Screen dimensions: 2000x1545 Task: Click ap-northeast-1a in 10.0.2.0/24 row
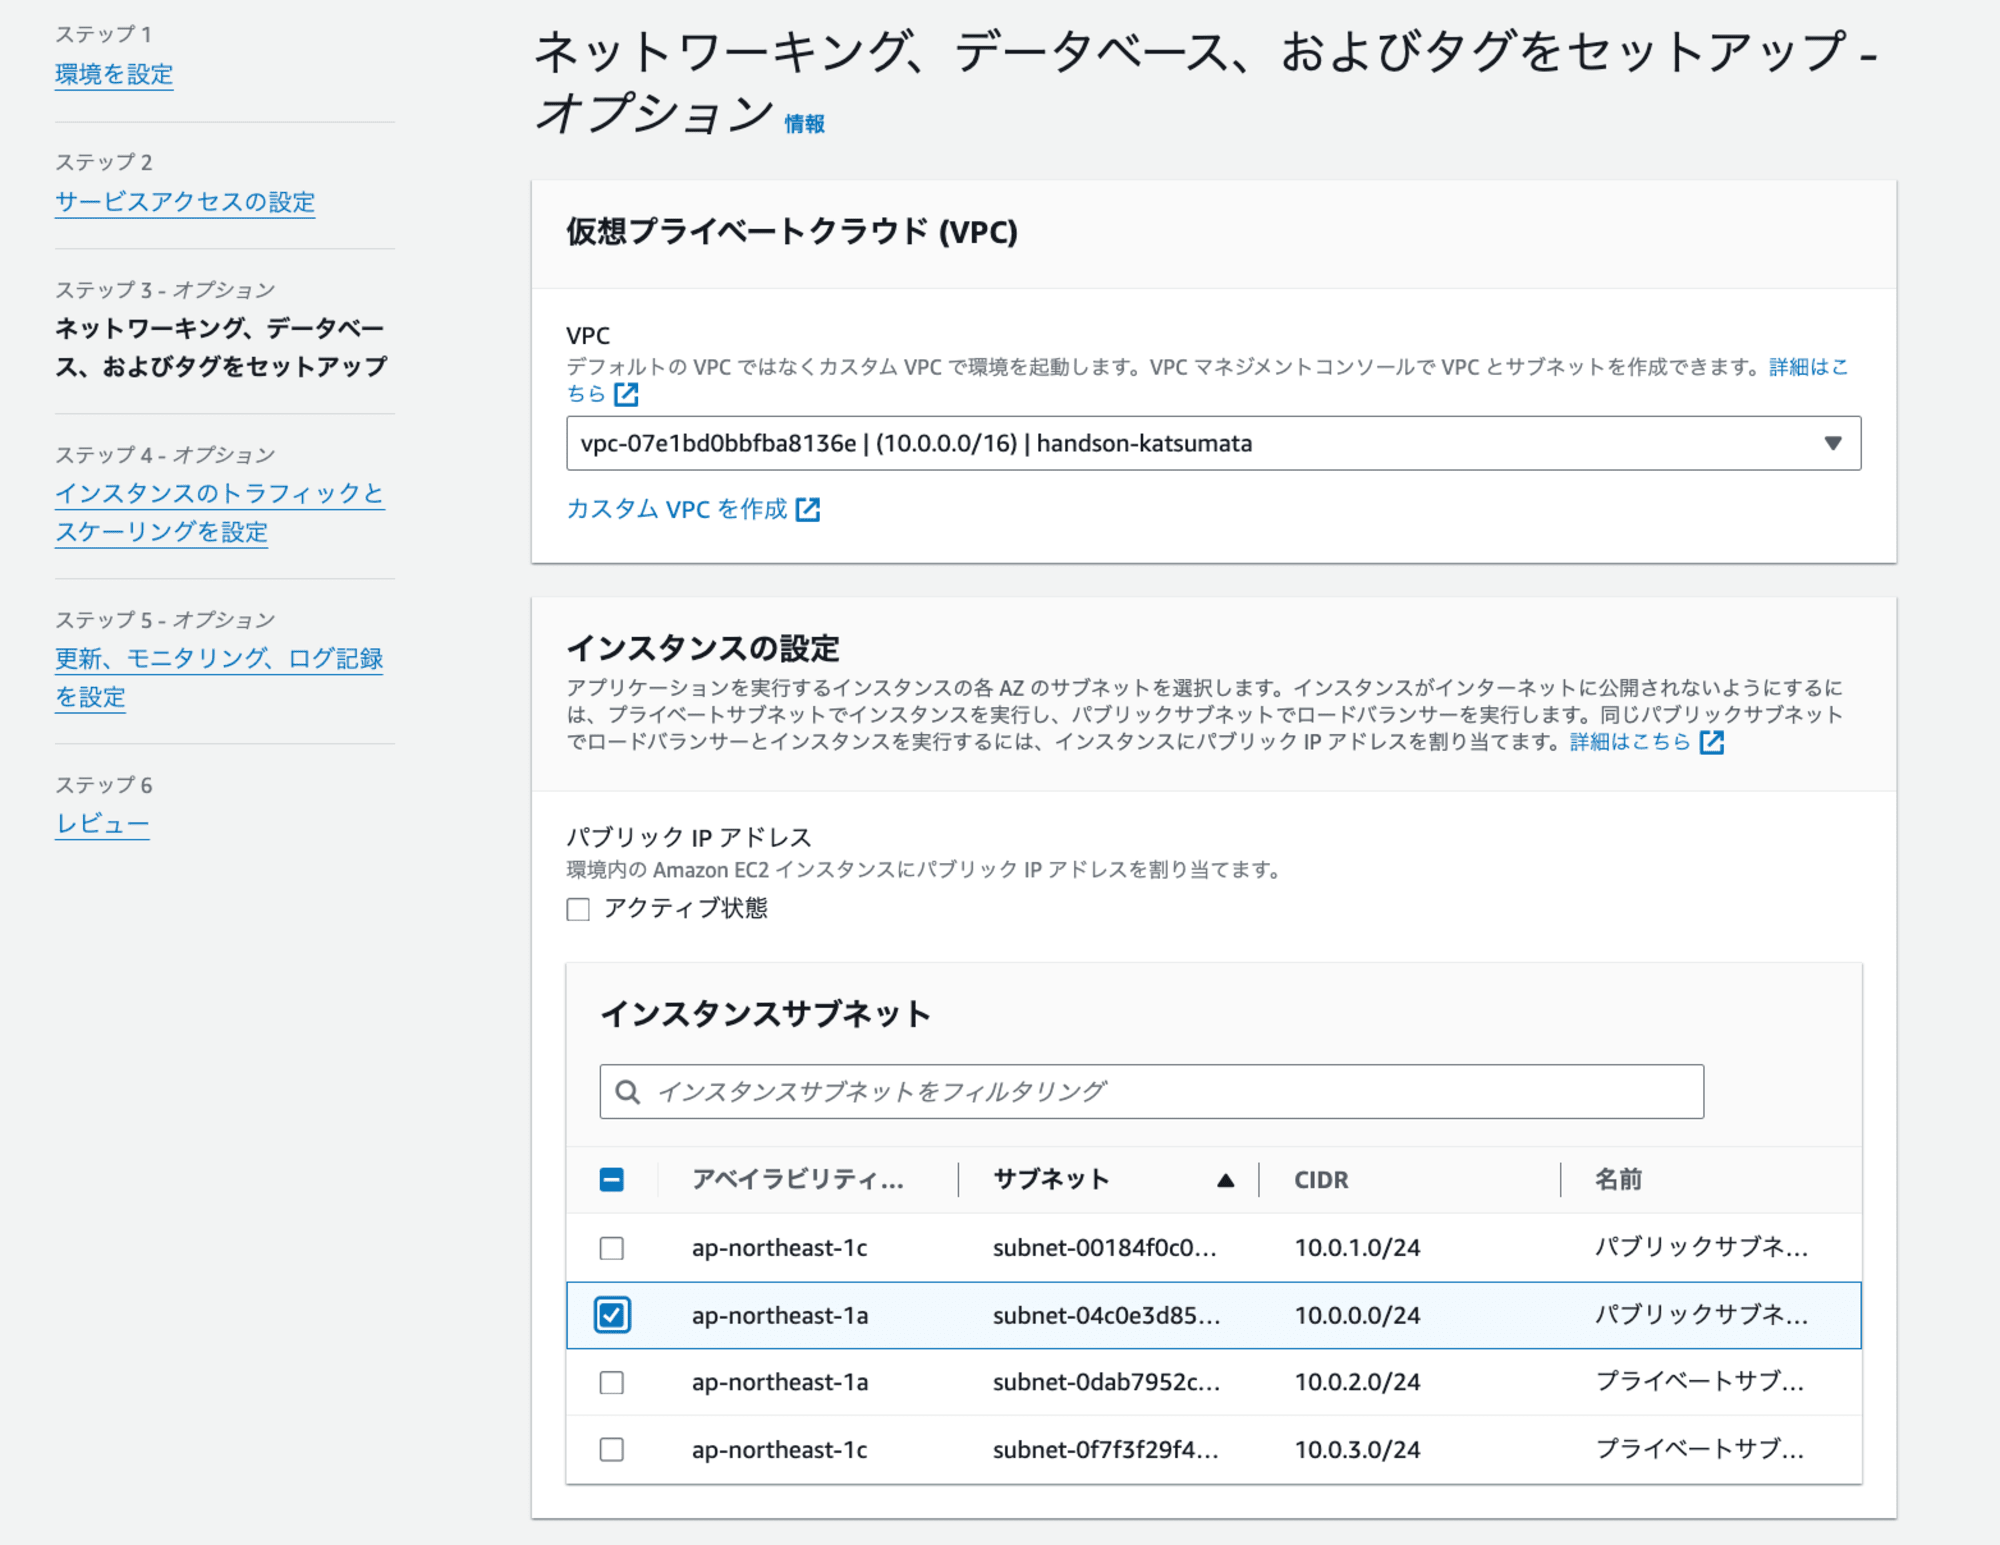[779, 1382]
